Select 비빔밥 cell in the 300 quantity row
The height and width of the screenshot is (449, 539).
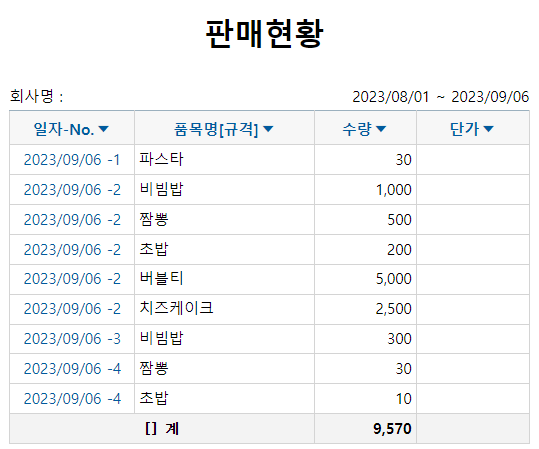(x=224, y=339)
